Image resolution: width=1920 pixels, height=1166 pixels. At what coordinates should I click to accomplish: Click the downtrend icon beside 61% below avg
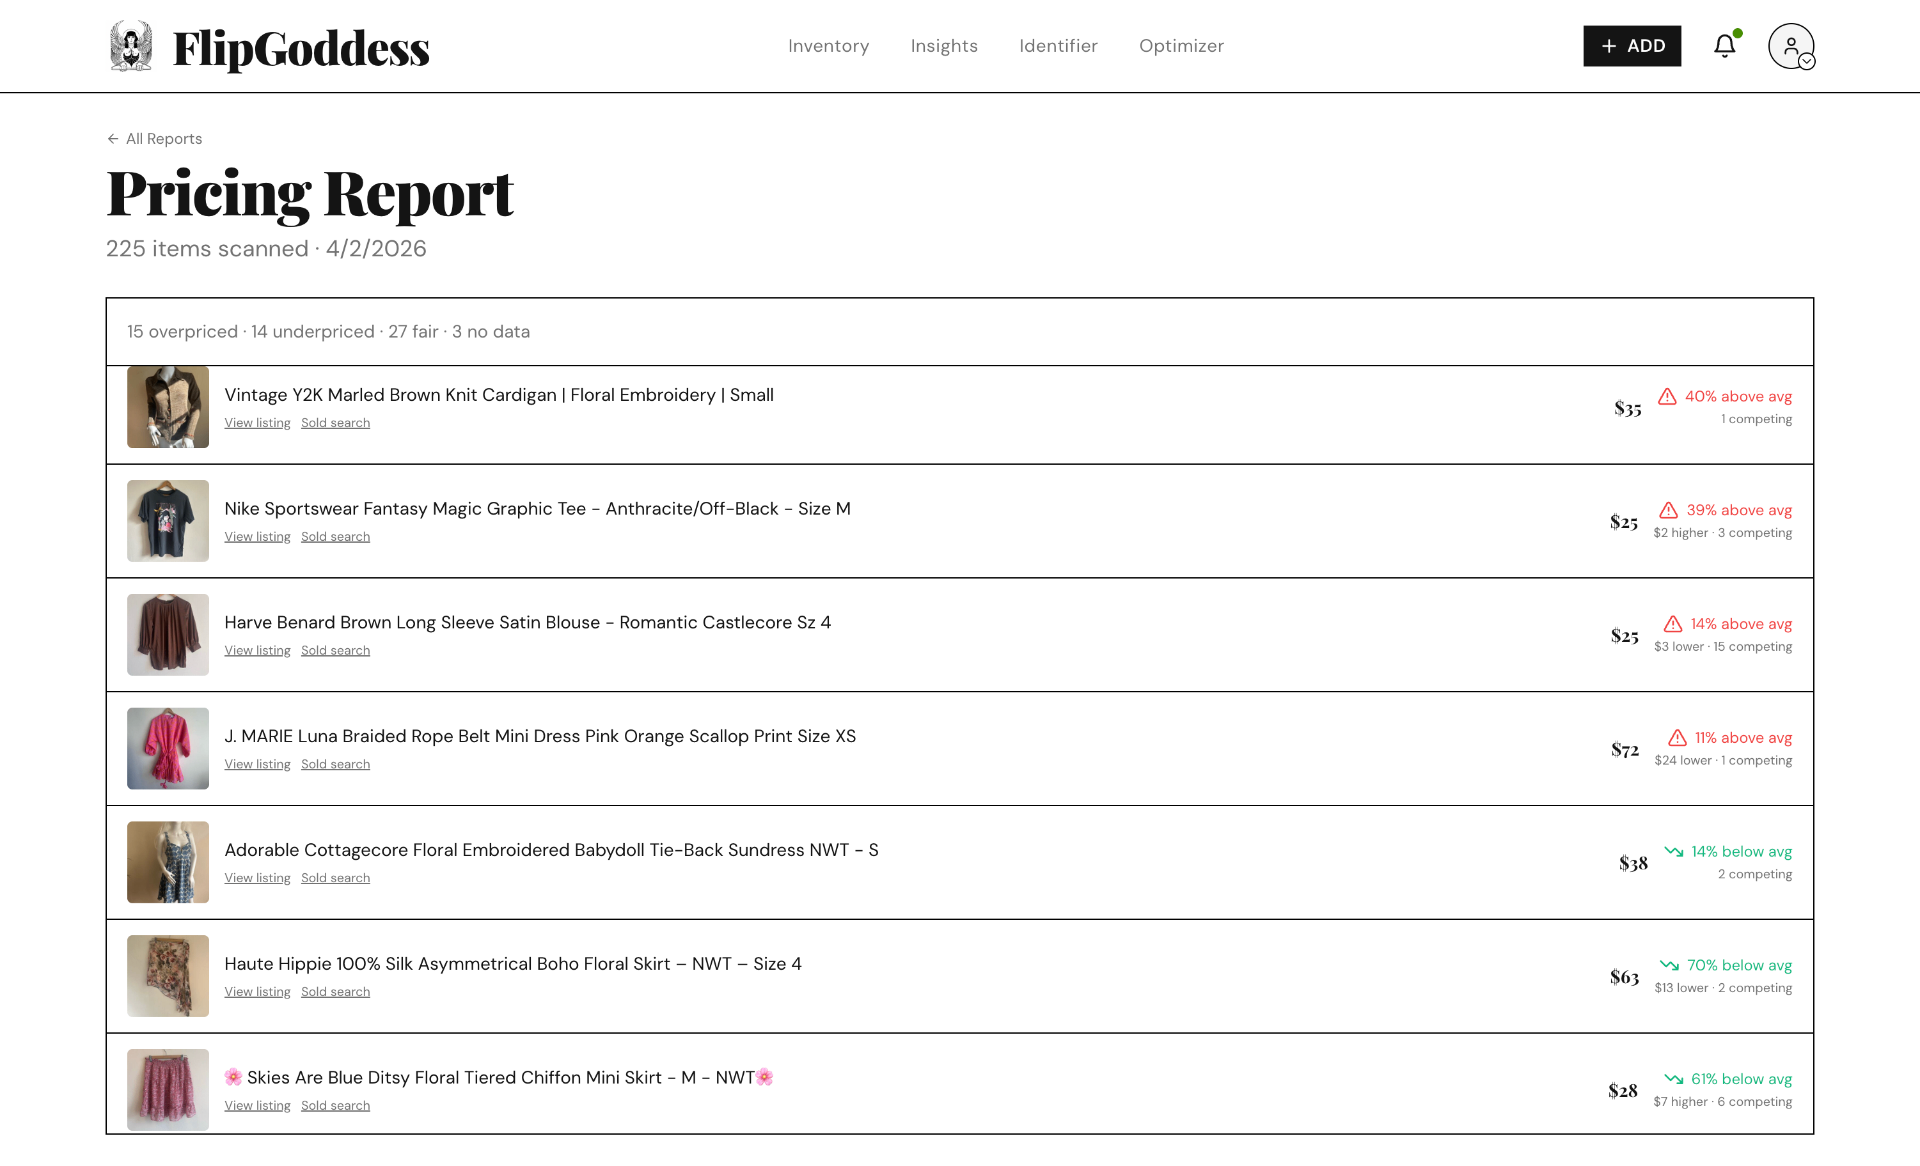pos(1674,1079)
